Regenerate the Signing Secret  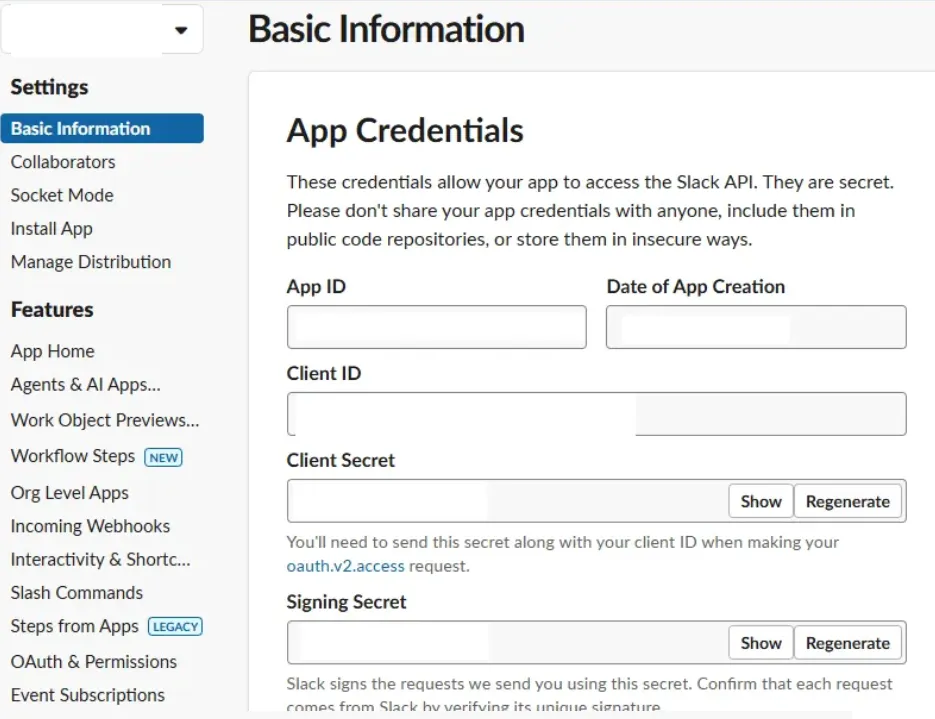click(x=848, y=643)
